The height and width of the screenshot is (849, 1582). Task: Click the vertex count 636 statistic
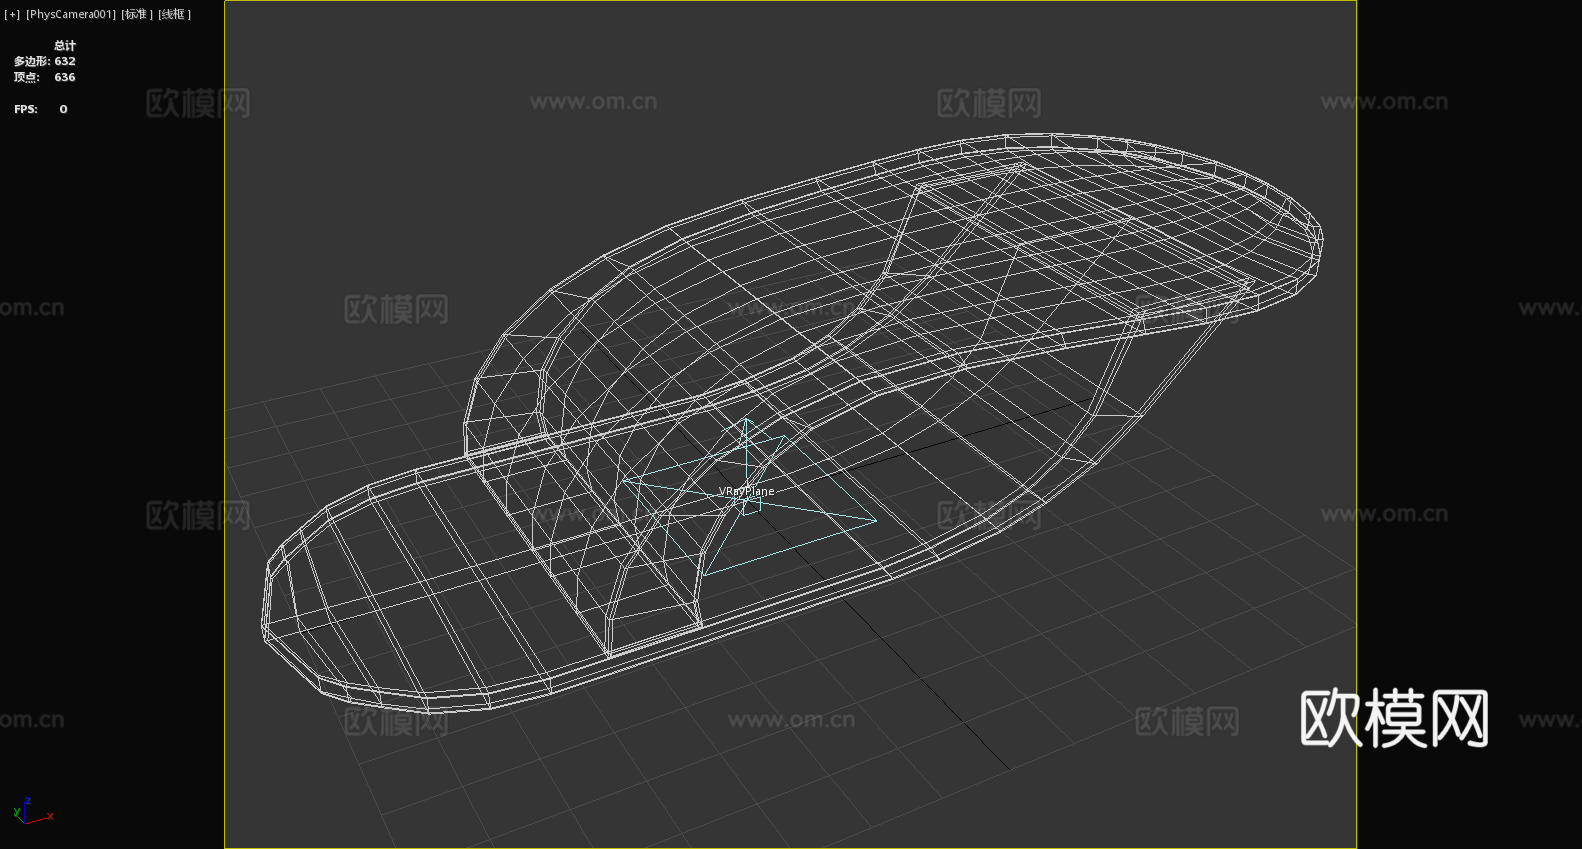(65, 77)
